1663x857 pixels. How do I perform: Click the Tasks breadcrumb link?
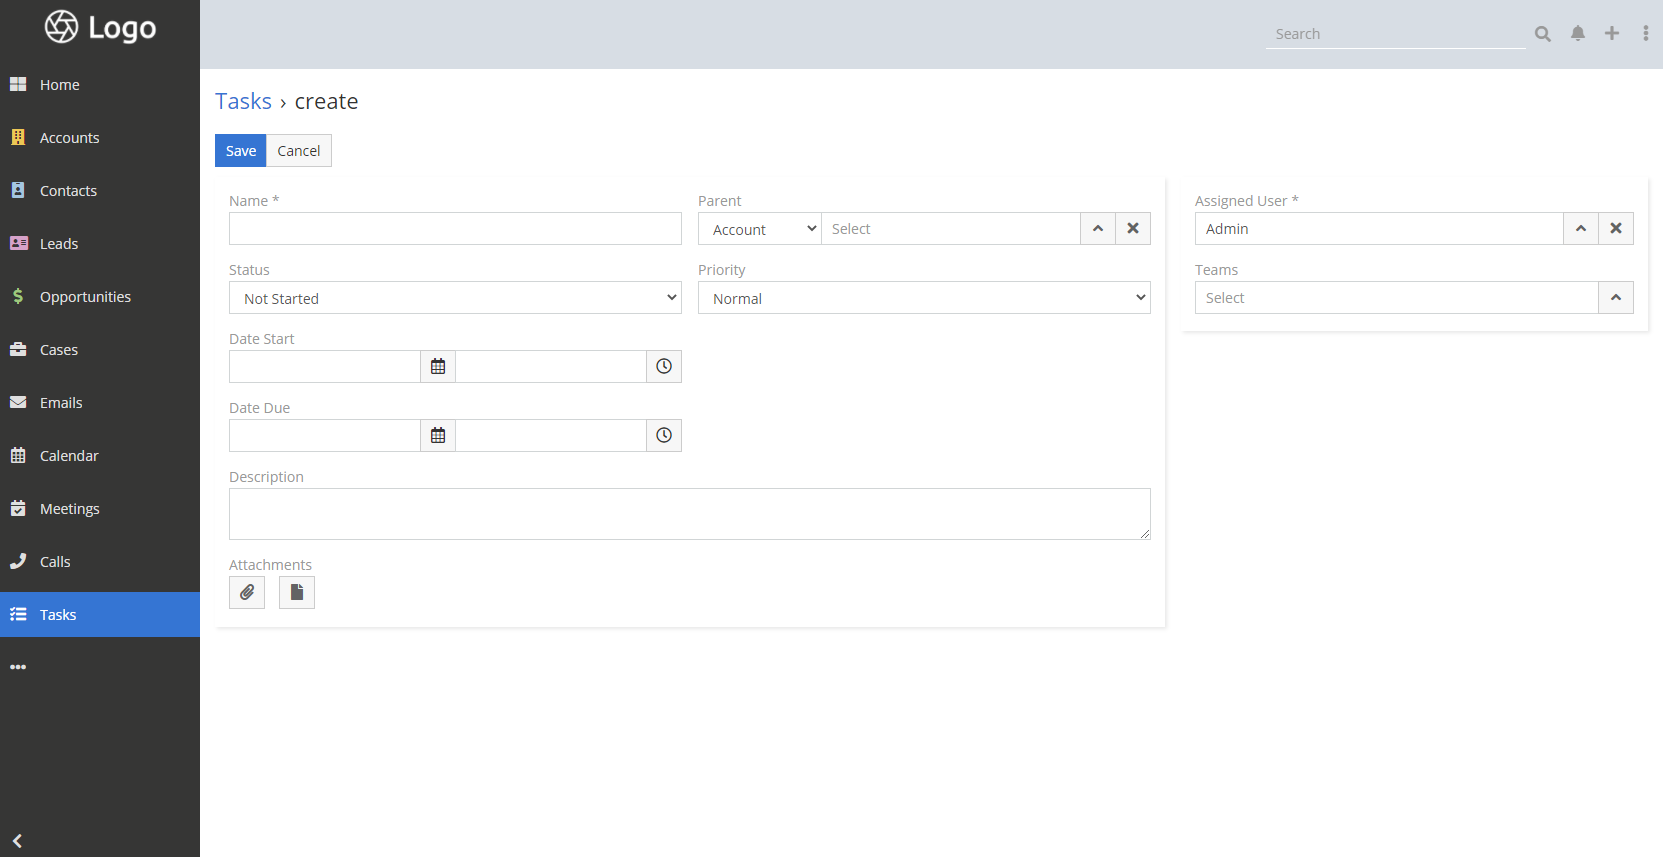(243, 102)
